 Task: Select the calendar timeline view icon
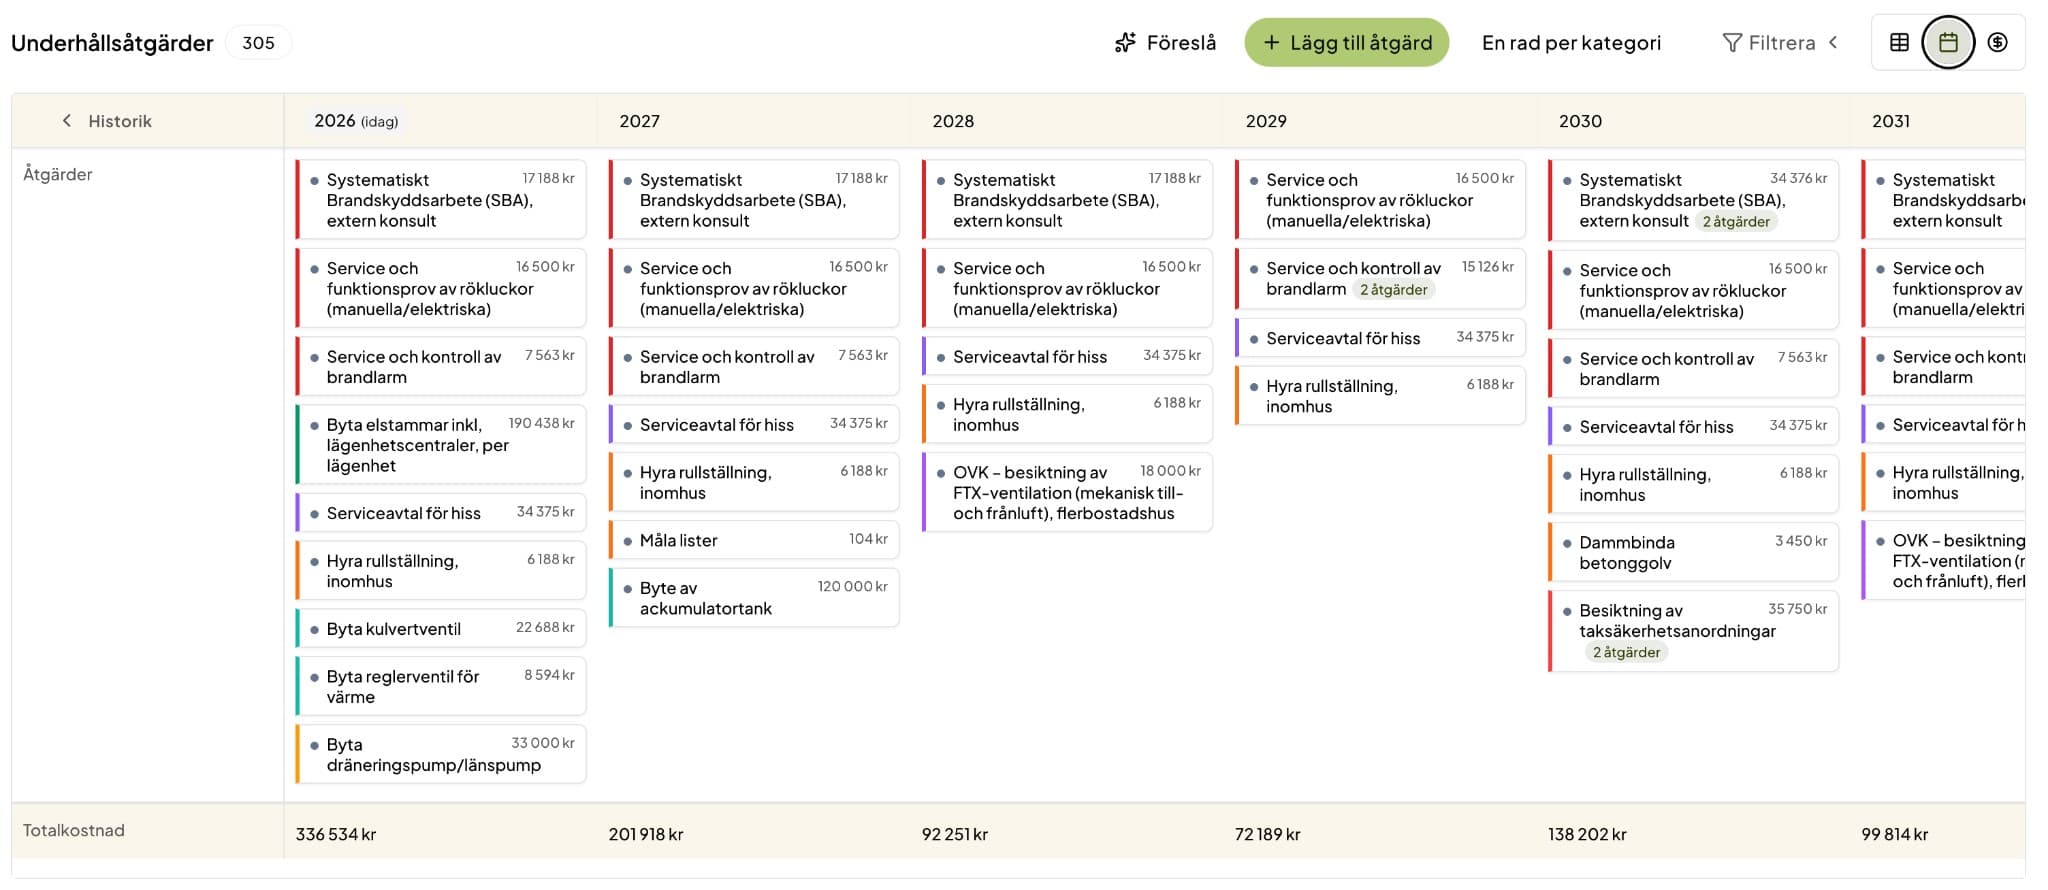[1948, 42]
